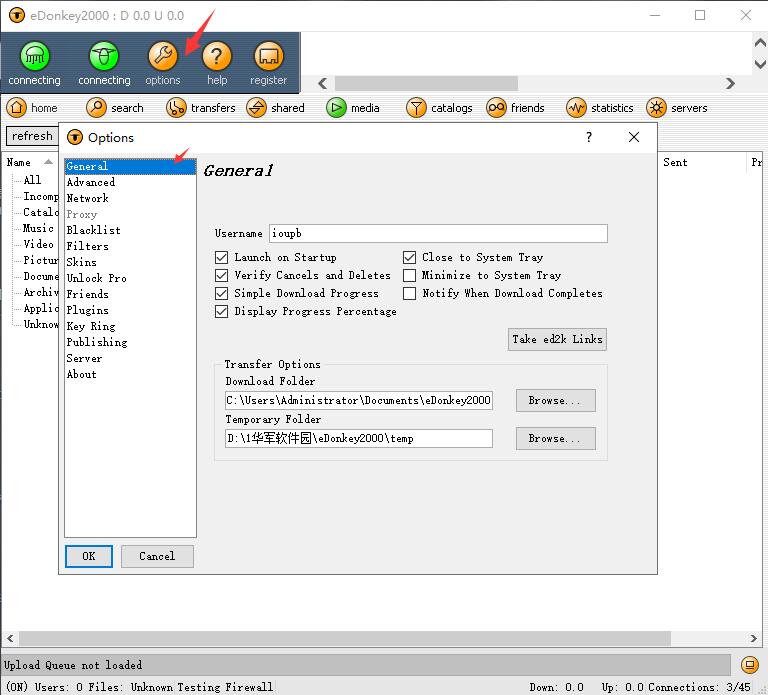This screenshot has height=695, width=768.
Task: Select the Music tree item
Action: [38, 228]
